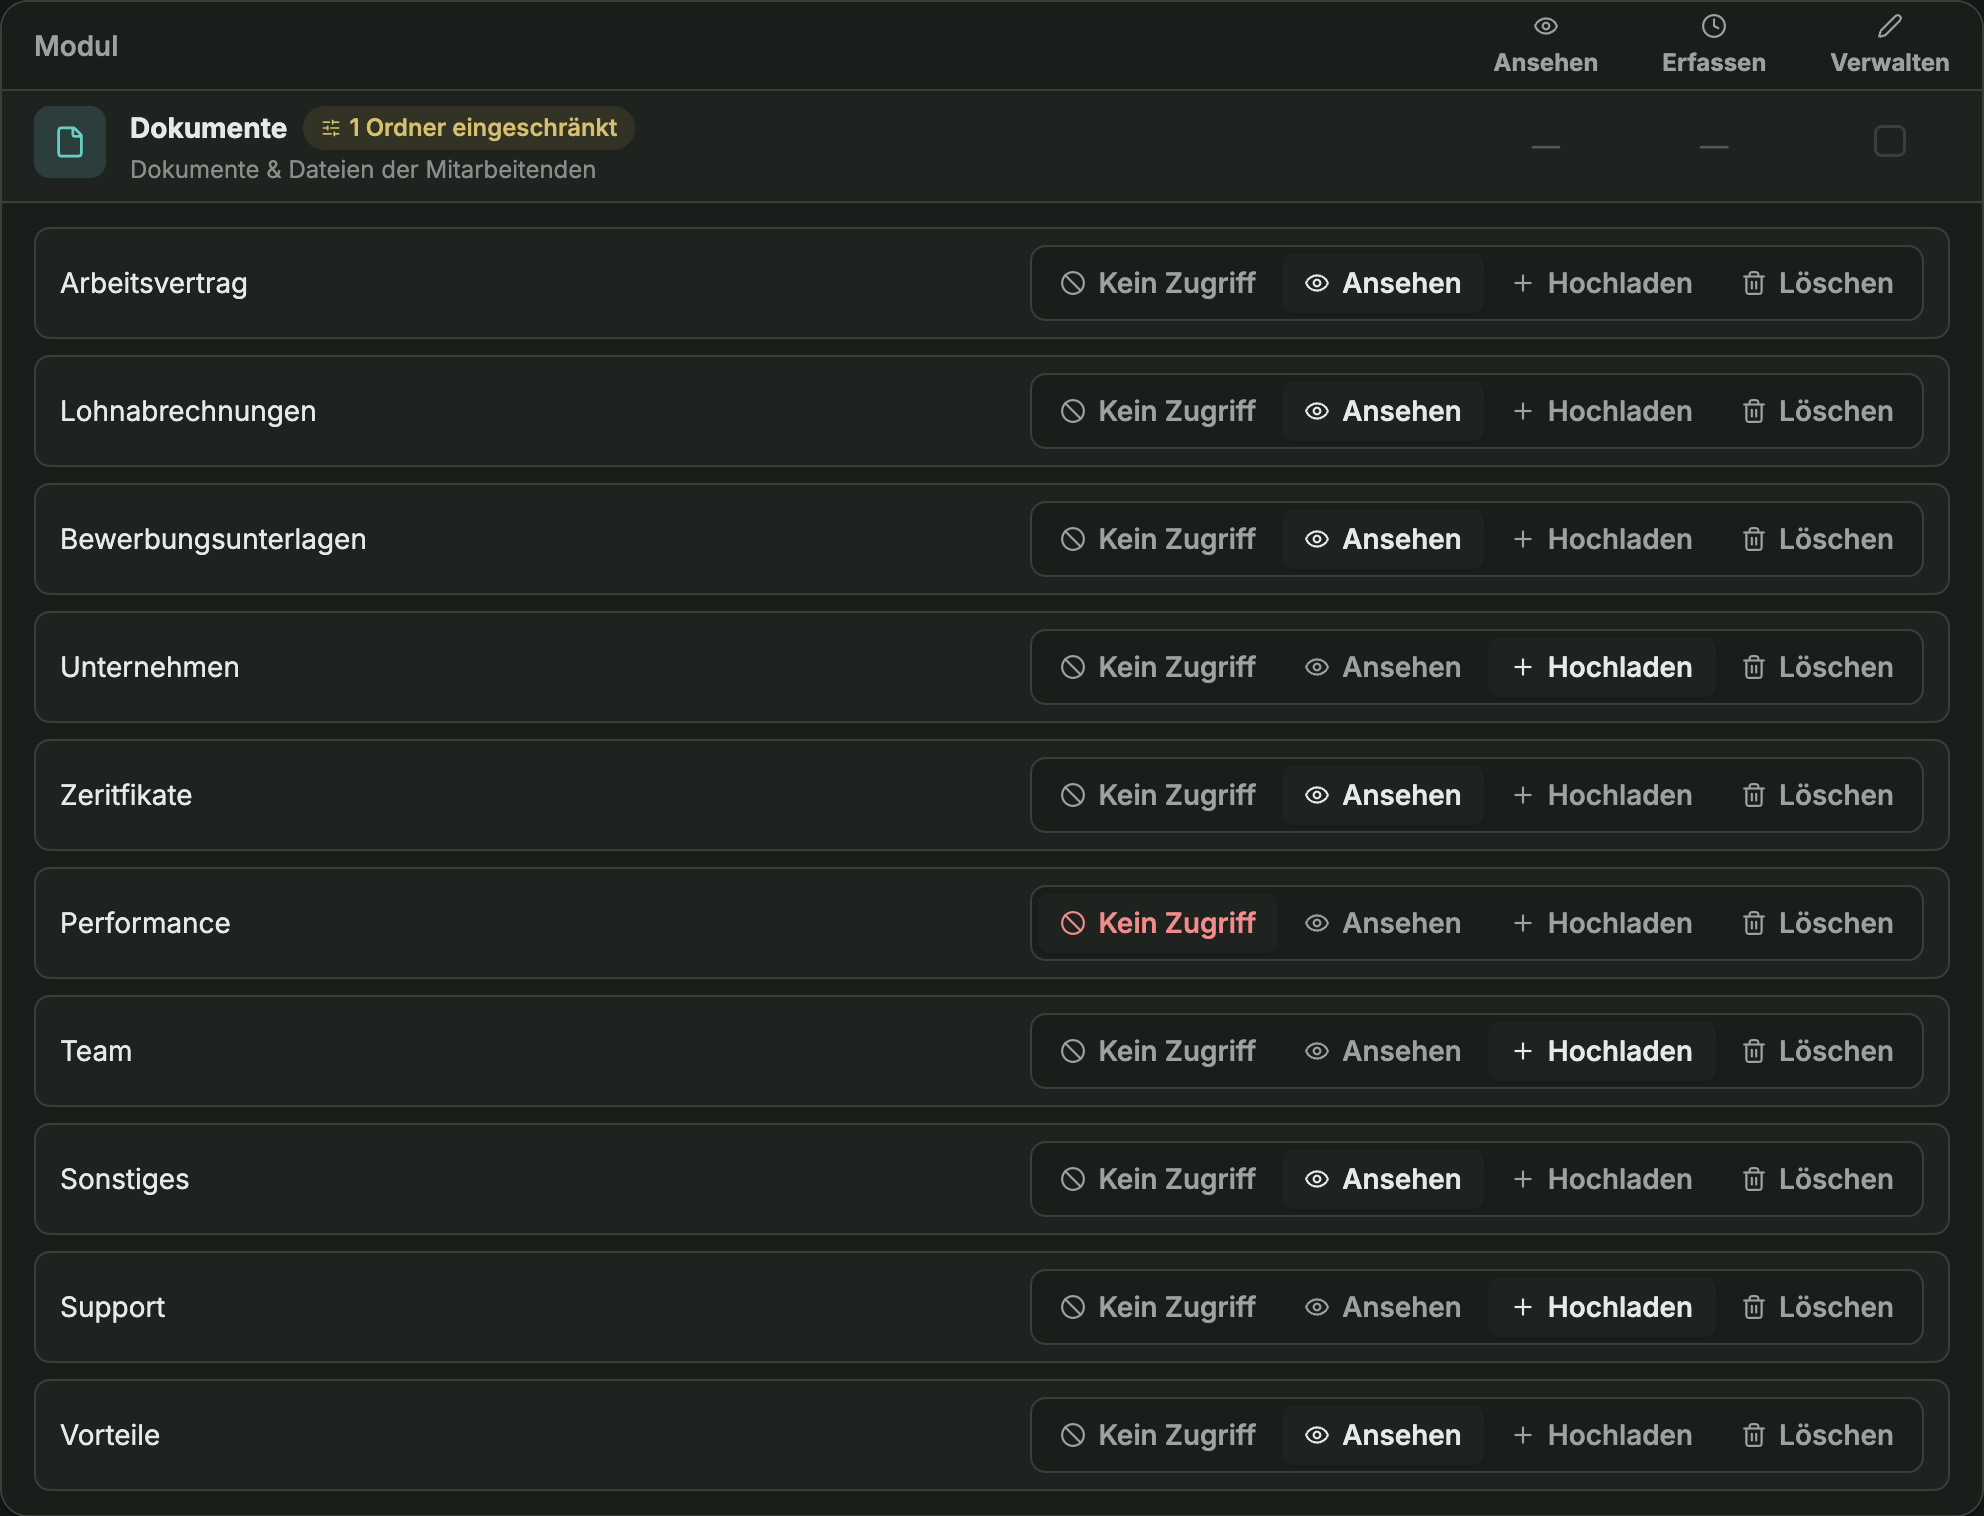This screenshot has width=1984, height=1516.
Task: Choose Löschen for Performance folder
Action: click(x=1817, y=923)
